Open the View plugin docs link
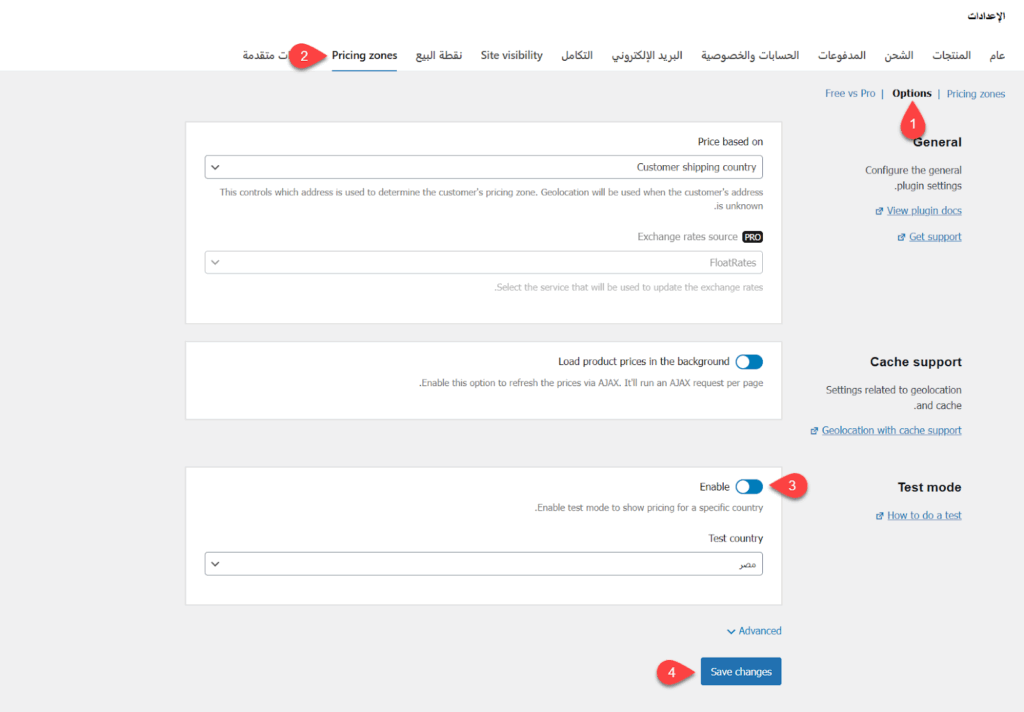The height and width of the screenshot is (712, 1024). tap(924, 211)
